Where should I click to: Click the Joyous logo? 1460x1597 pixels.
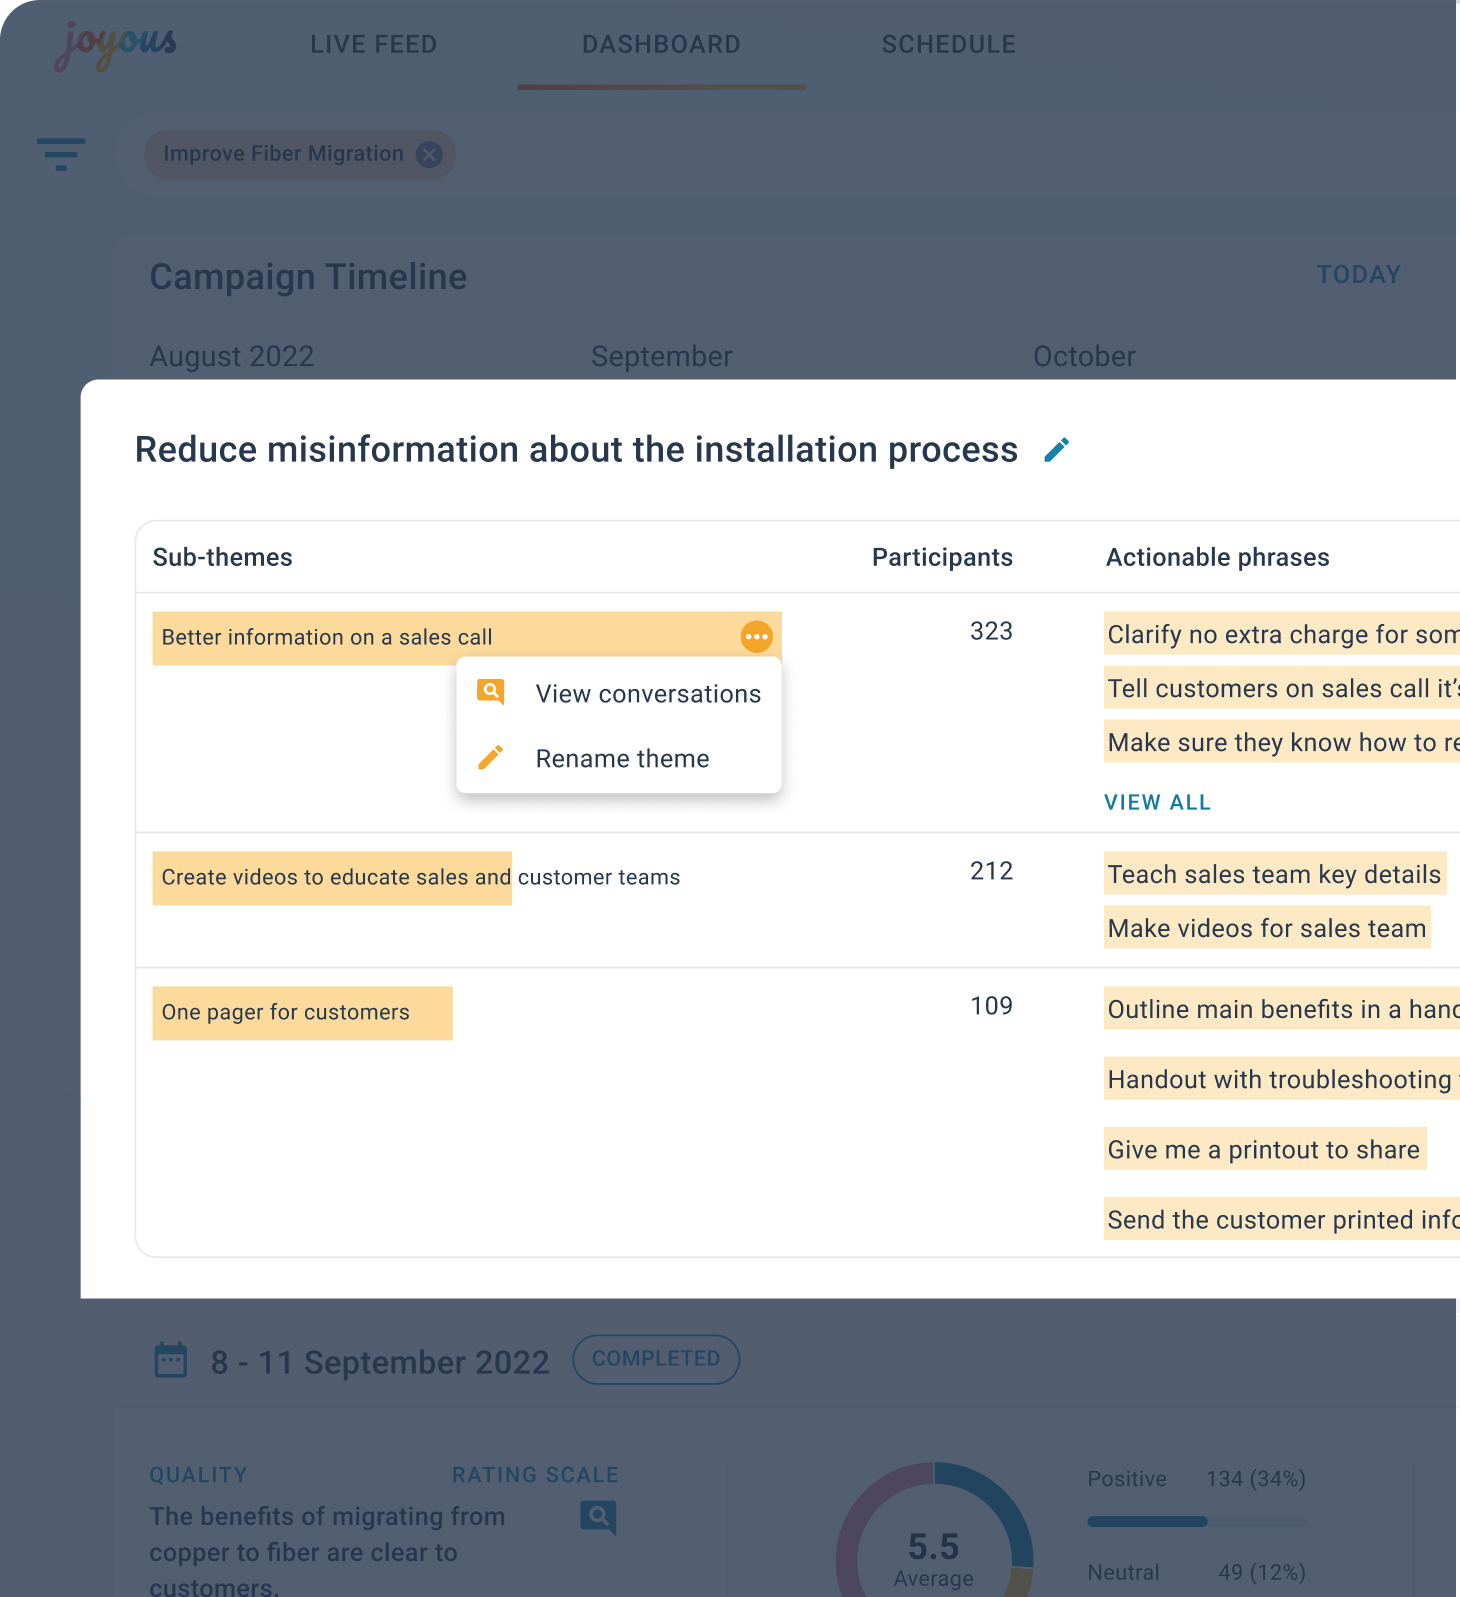(x=115, y=45)
